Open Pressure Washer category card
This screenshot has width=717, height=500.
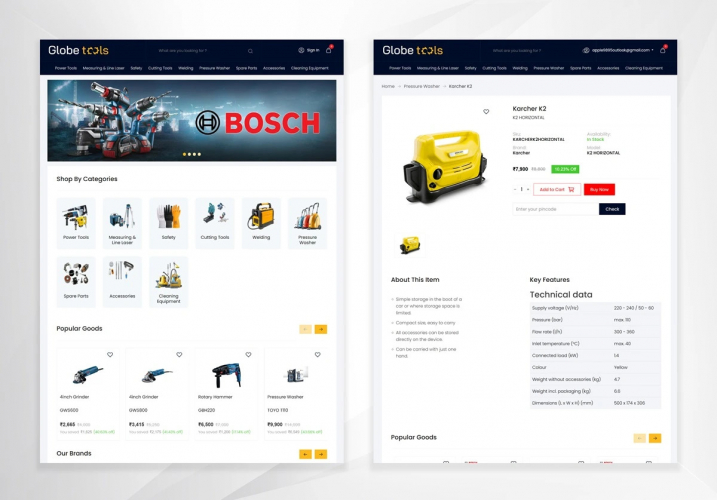pos(307,223)
